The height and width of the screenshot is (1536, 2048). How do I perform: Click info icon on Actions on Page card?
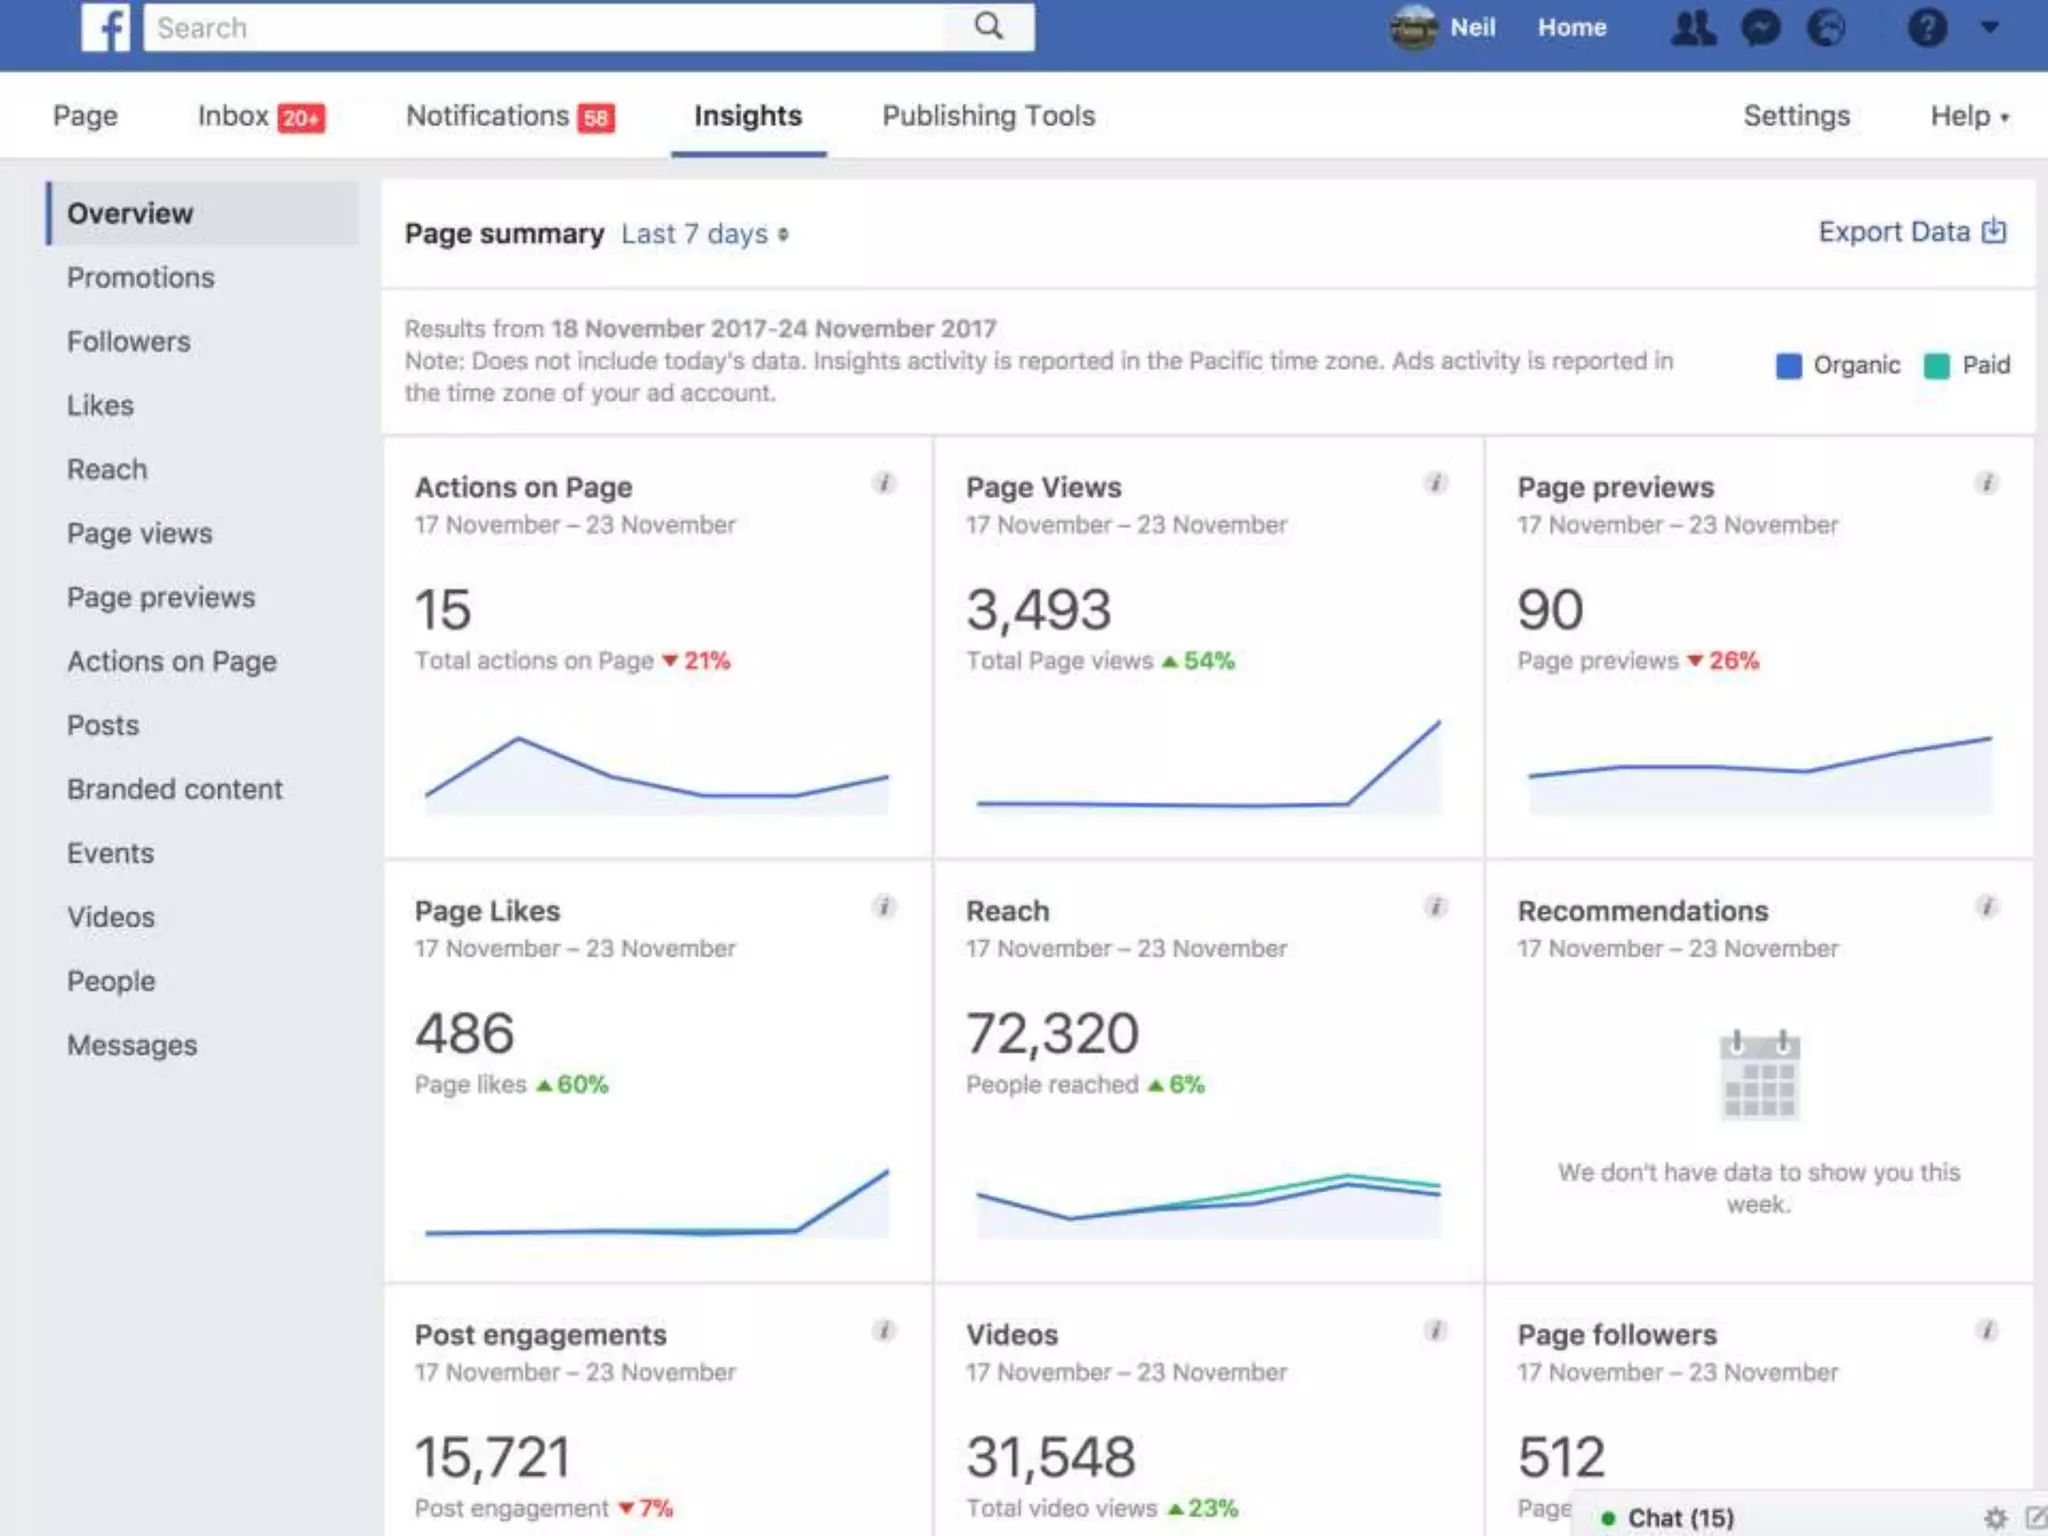coord(884,483)
